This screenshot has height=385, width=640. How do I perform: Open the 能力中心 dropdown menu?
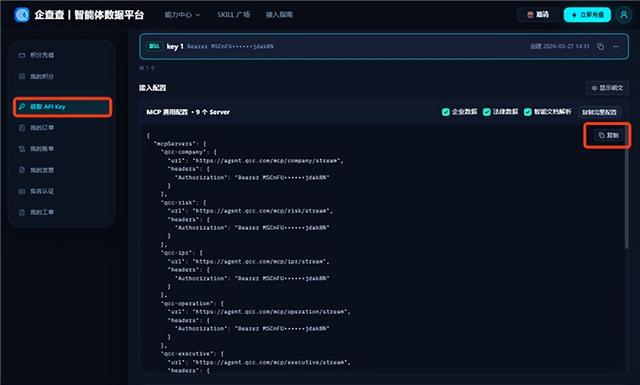point(182,15)
